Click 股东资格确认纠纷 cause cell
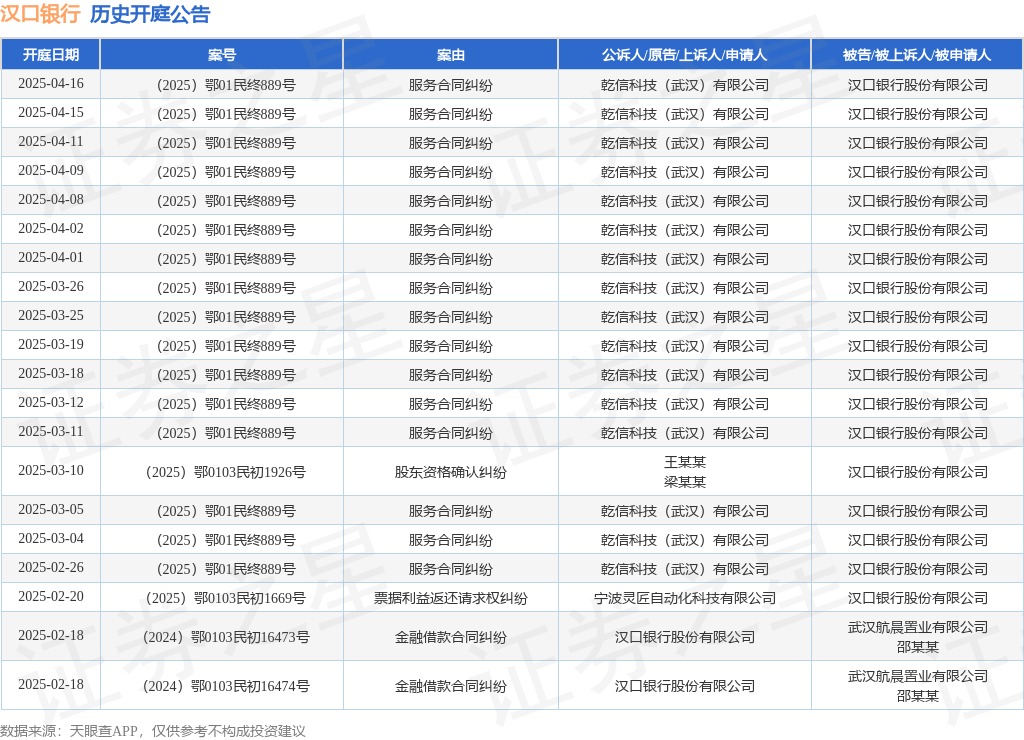This screenshot has height=740, width=1024. 451,472
